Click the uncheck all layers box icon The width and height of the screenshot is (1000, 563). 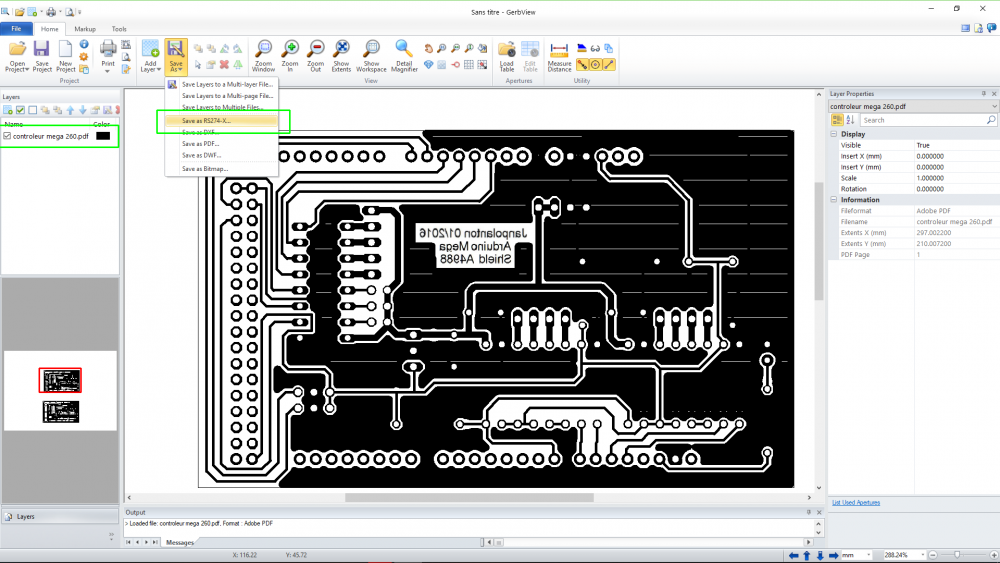33,110
